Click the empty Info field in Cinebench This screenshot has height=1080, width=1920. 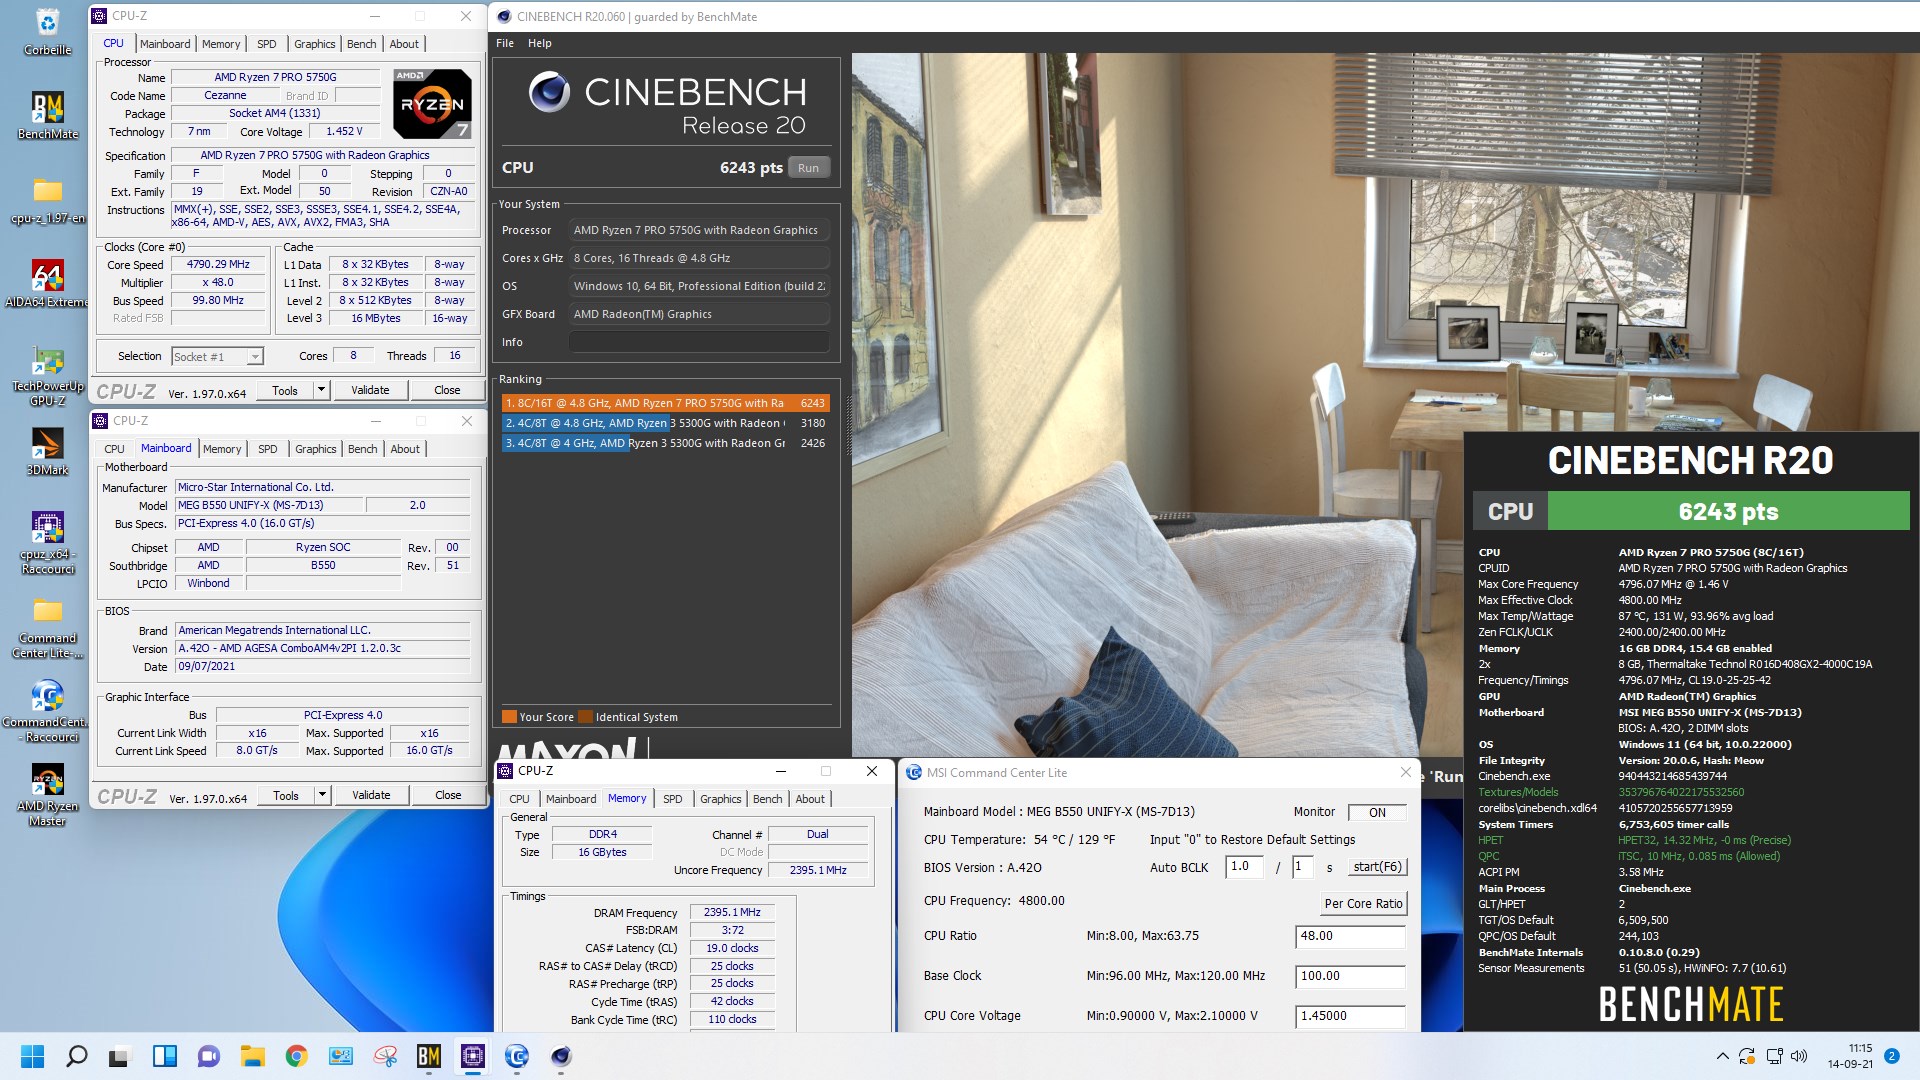point(699,342)
